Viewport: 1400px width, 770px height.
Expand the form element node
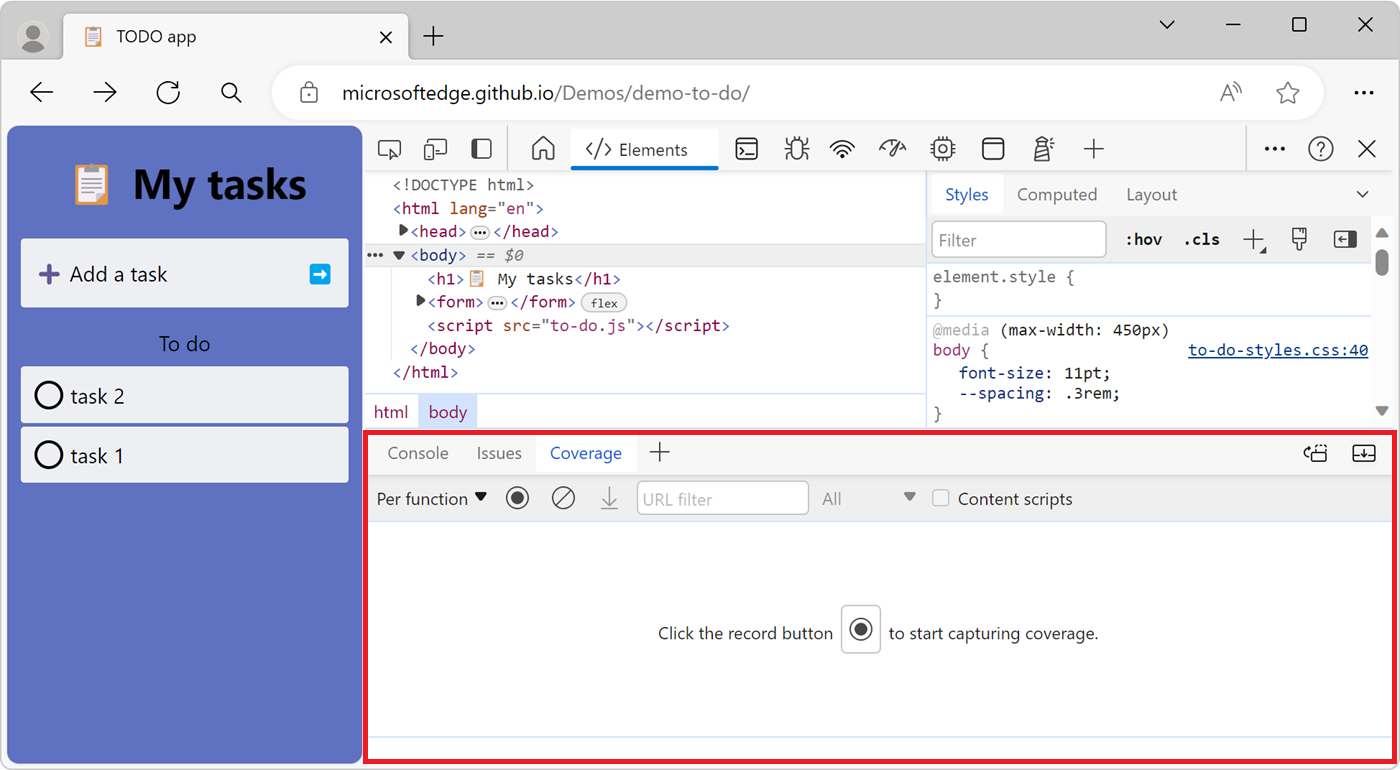[x=421, y=301]
